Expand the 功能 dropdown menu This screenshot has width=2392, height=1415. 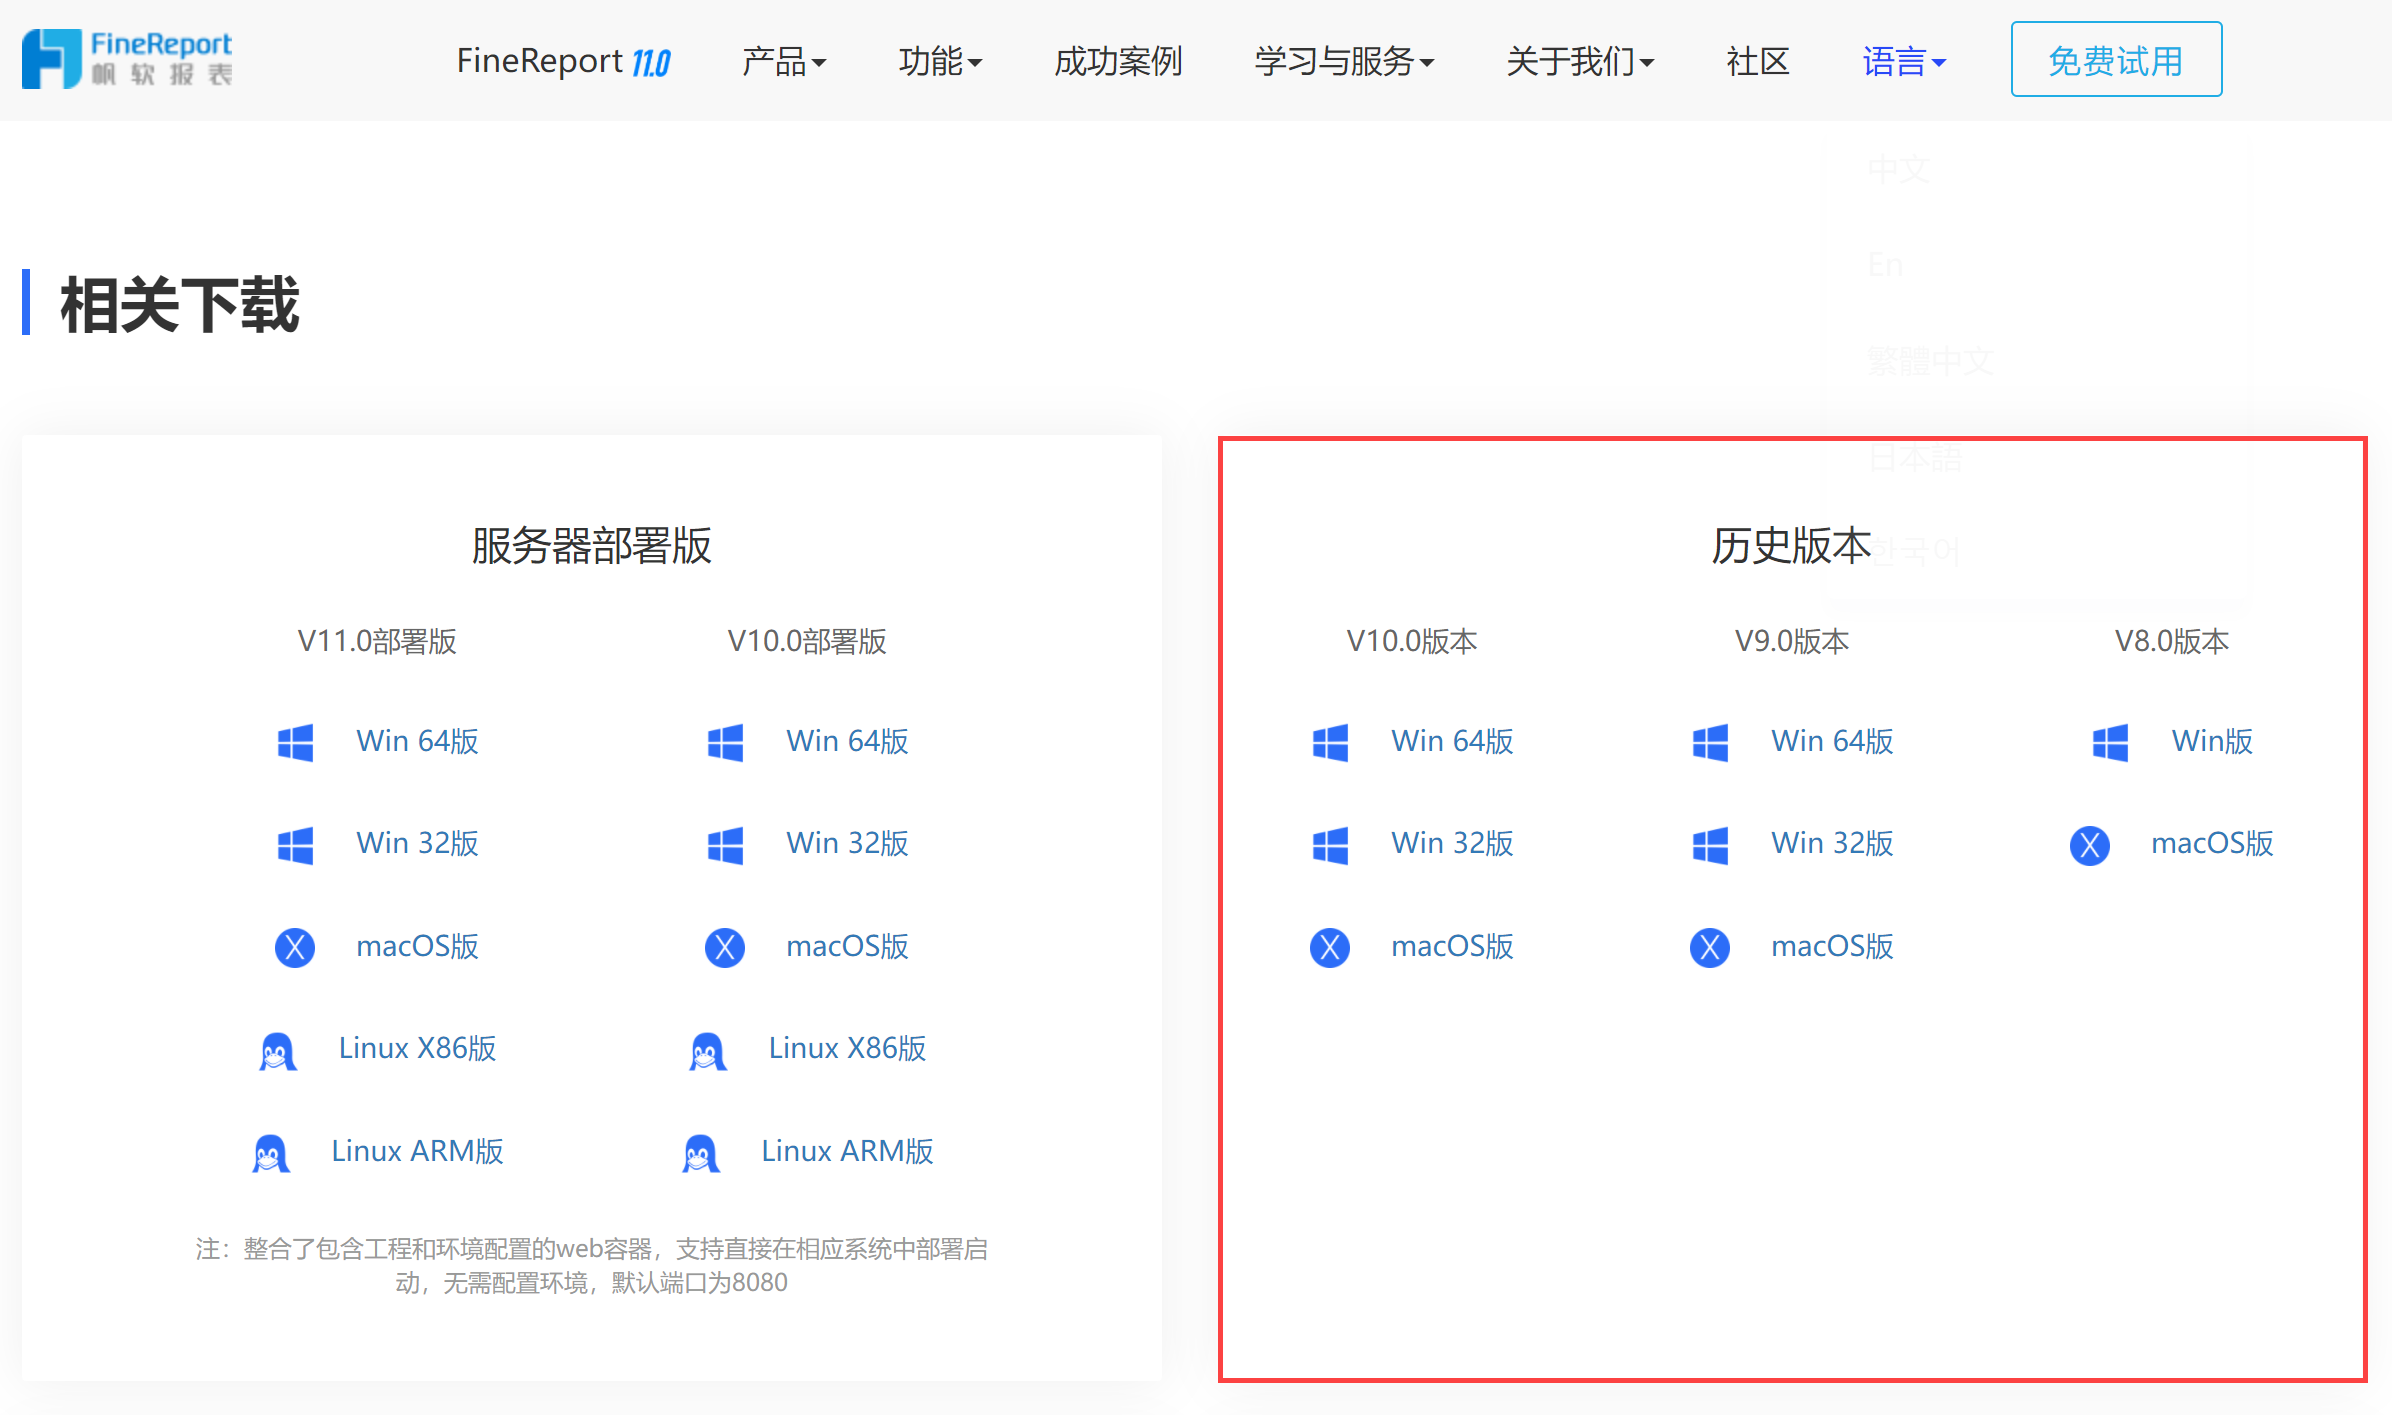point(940,62)
